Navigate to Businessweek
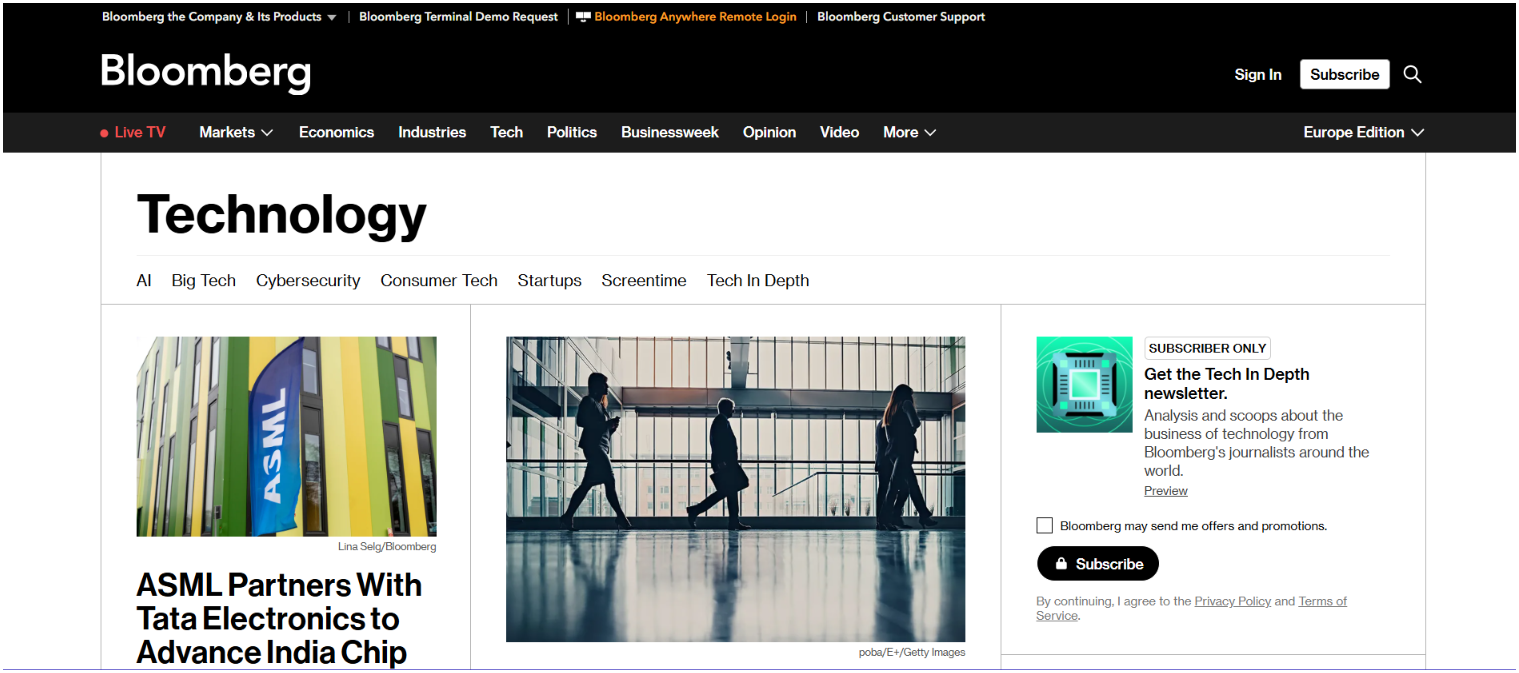This screenshot has width=1519, height=673. coord(670,132)
